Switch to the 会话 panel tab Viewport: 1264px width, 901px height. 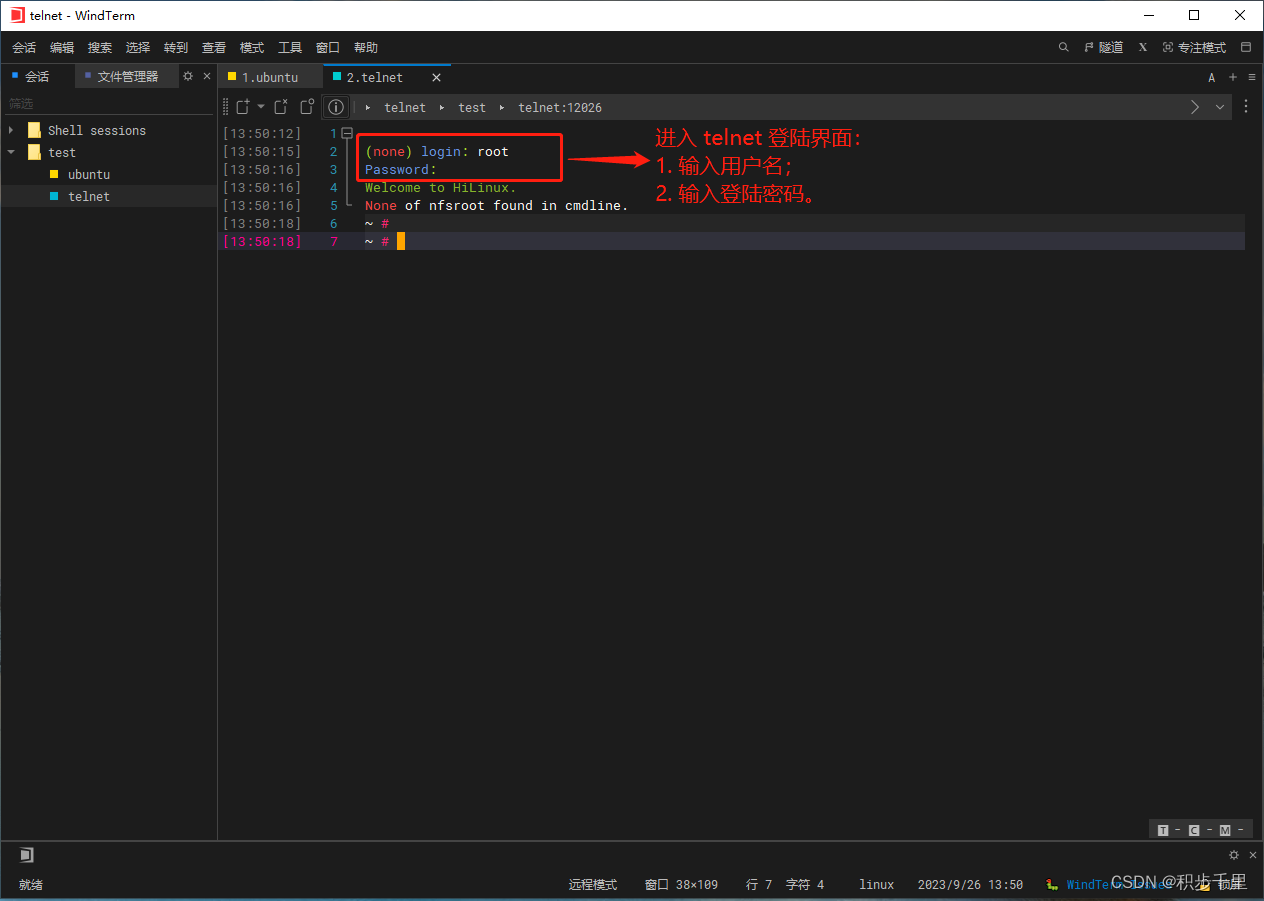click(37, 76)
